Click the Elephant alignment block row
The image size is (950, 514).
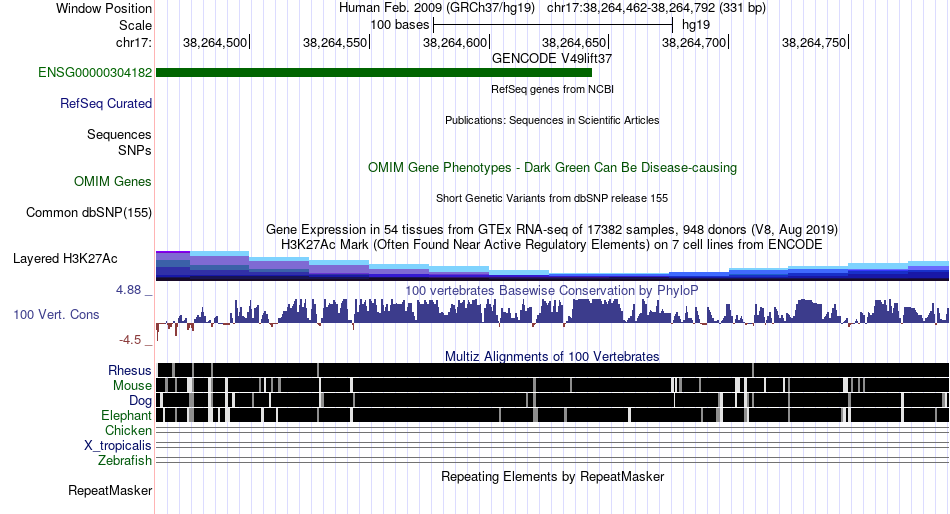[553, 415]
